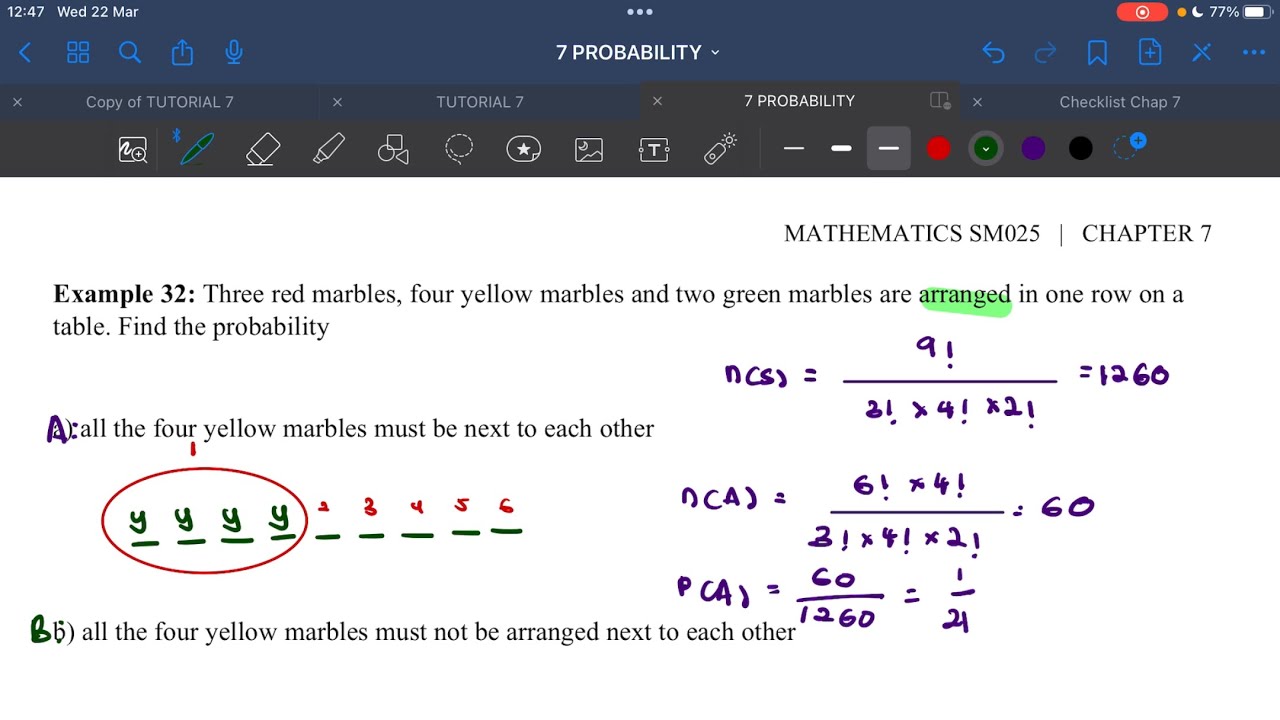1280x720 pixels.
Task: Select the 7 PROBABILITY tab
Action: (799, 101)
